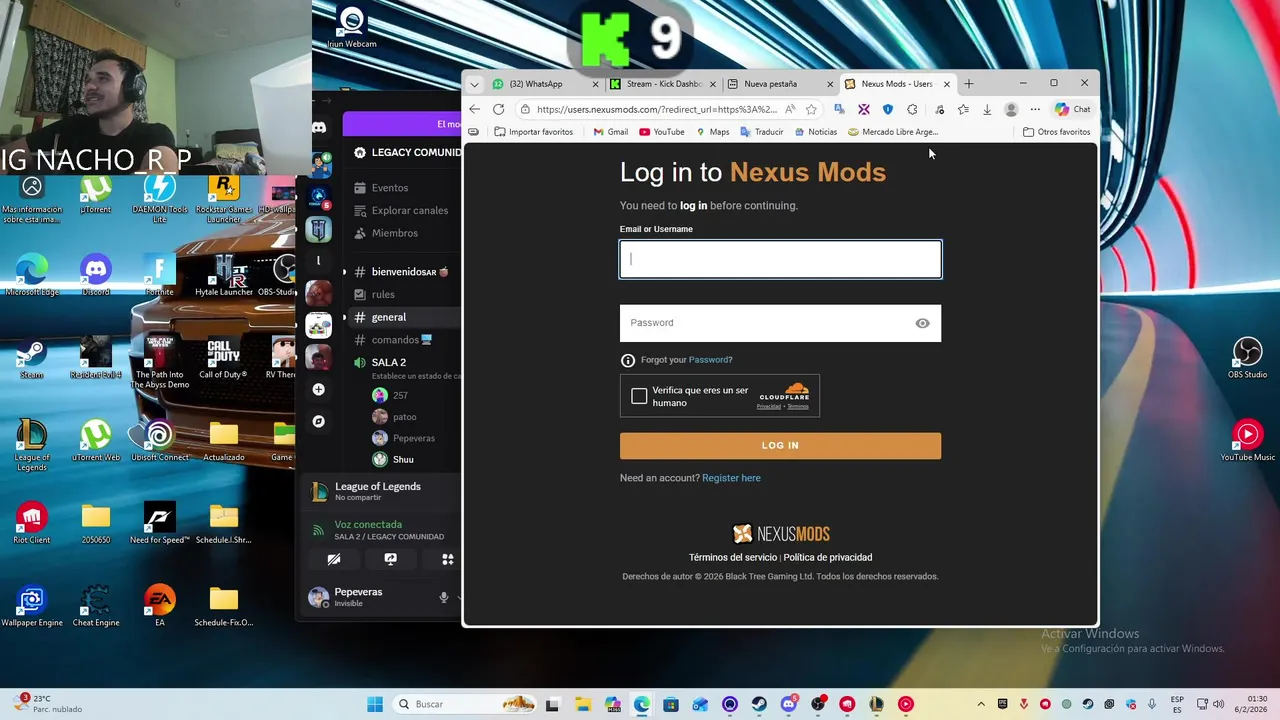Join the SALA 2 voice channel
The width and height of the screenshot is (1280, 720).
pos(389,362)
